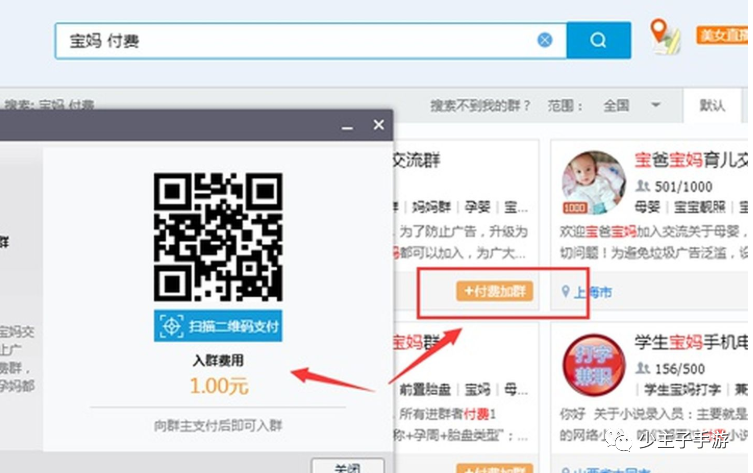Open the 宝爸宝妈育儿 group title

point(692,160)
